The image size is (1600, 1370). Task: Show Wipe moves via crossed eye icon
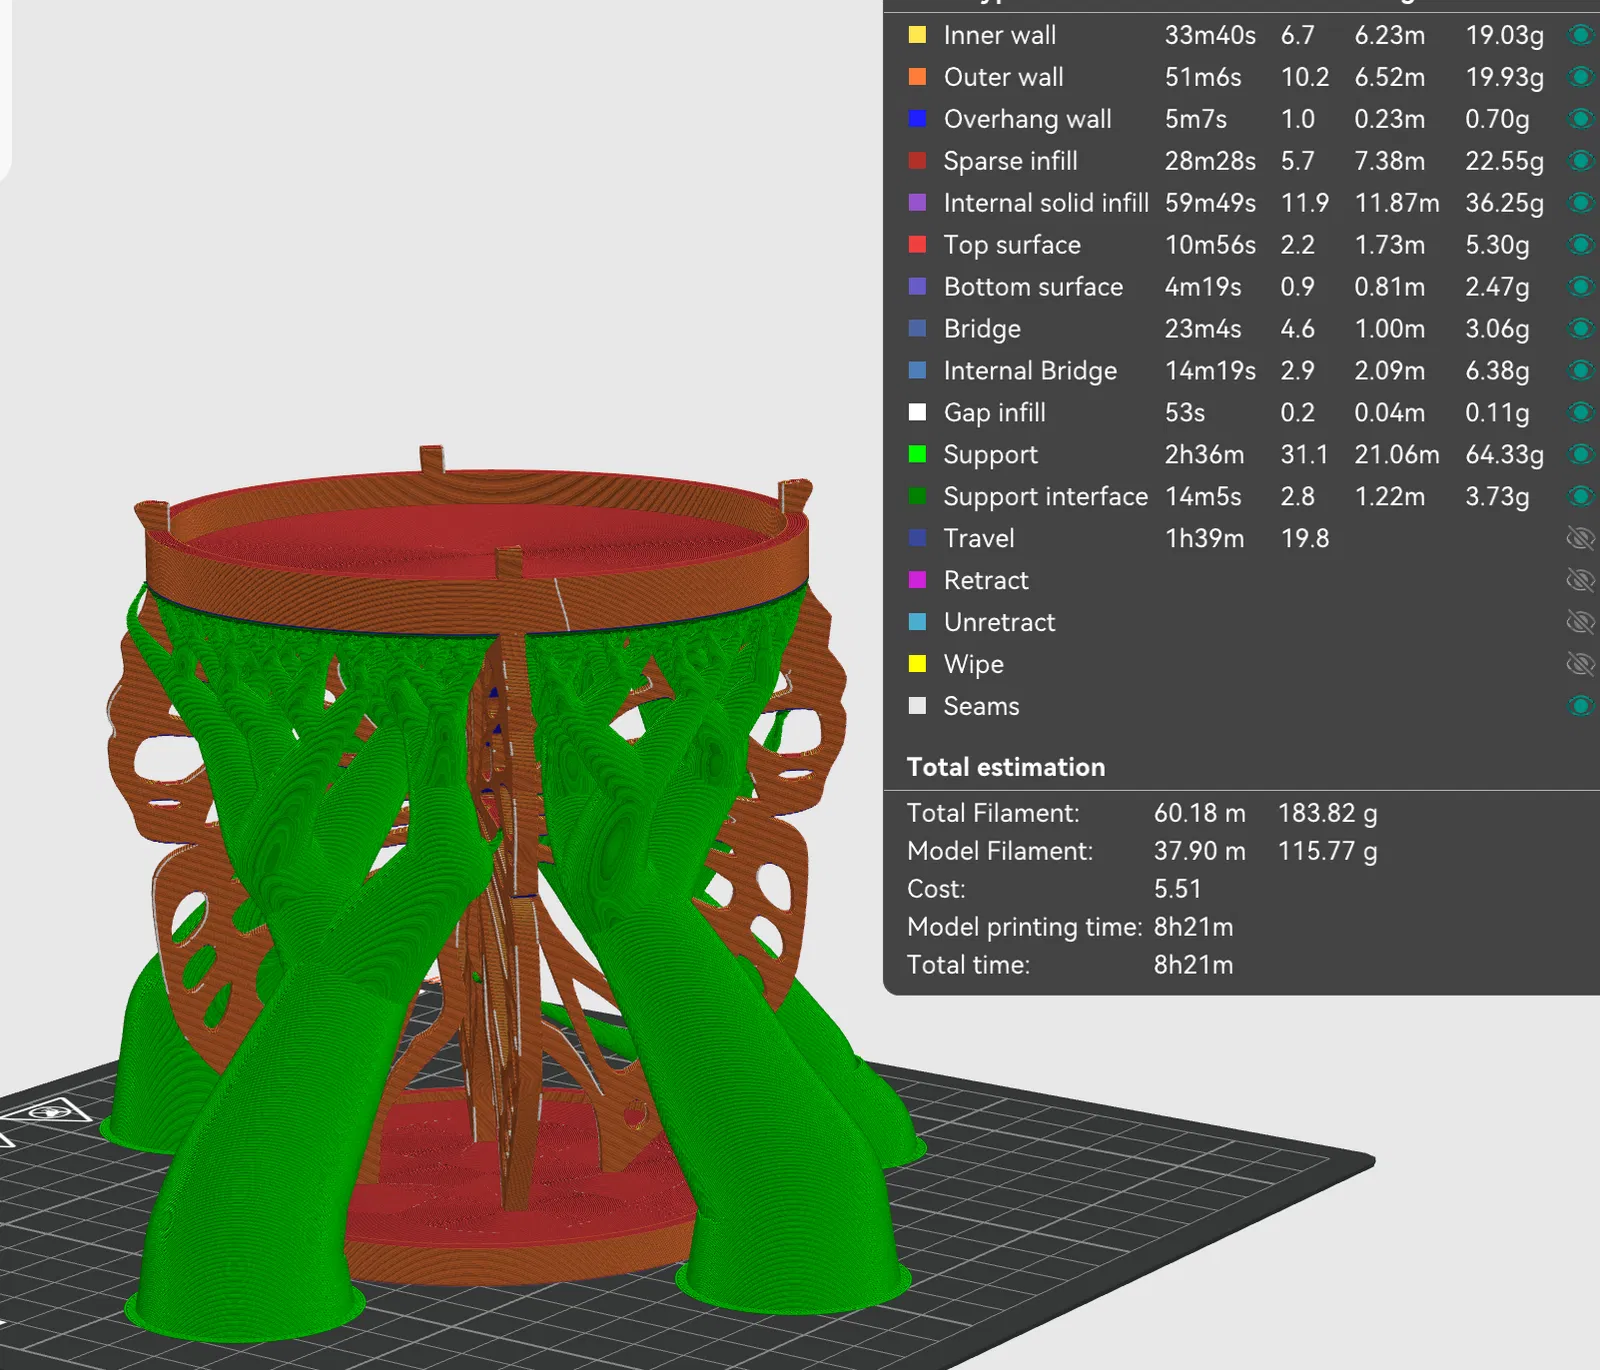1580,665
